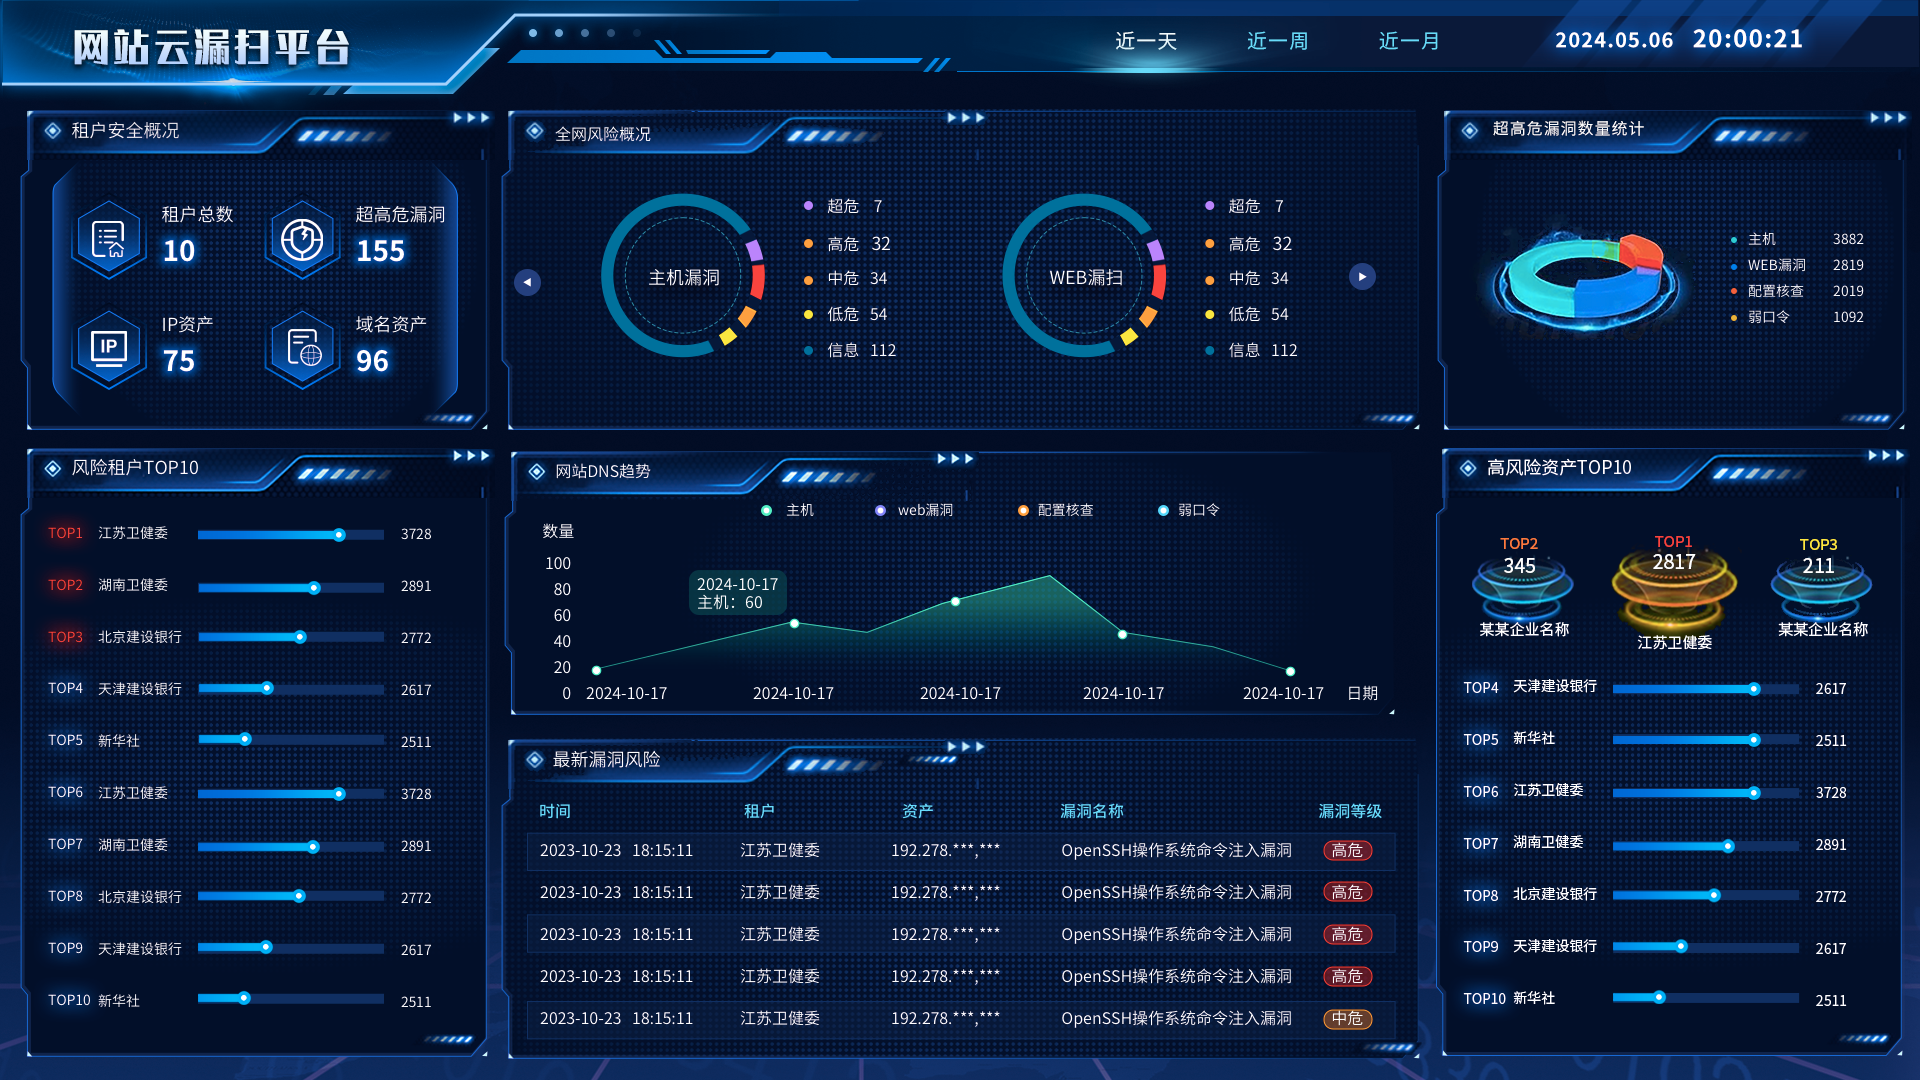1920x1080 pixels.
Task: Click the IP asset (IP资产) monitor icon
Action: click(108, 348)
